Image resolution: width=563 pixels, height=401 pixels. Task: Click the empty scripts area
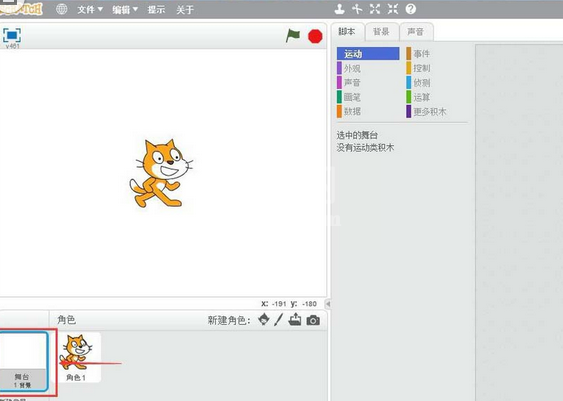(519, 223)
